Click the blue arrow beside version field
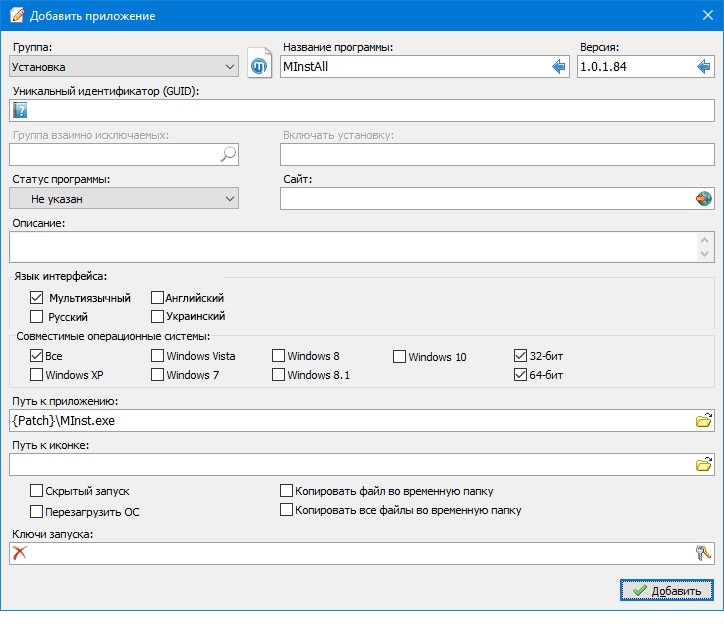The width and height of the screenshot is (724, 624). [x=704, y=67]
